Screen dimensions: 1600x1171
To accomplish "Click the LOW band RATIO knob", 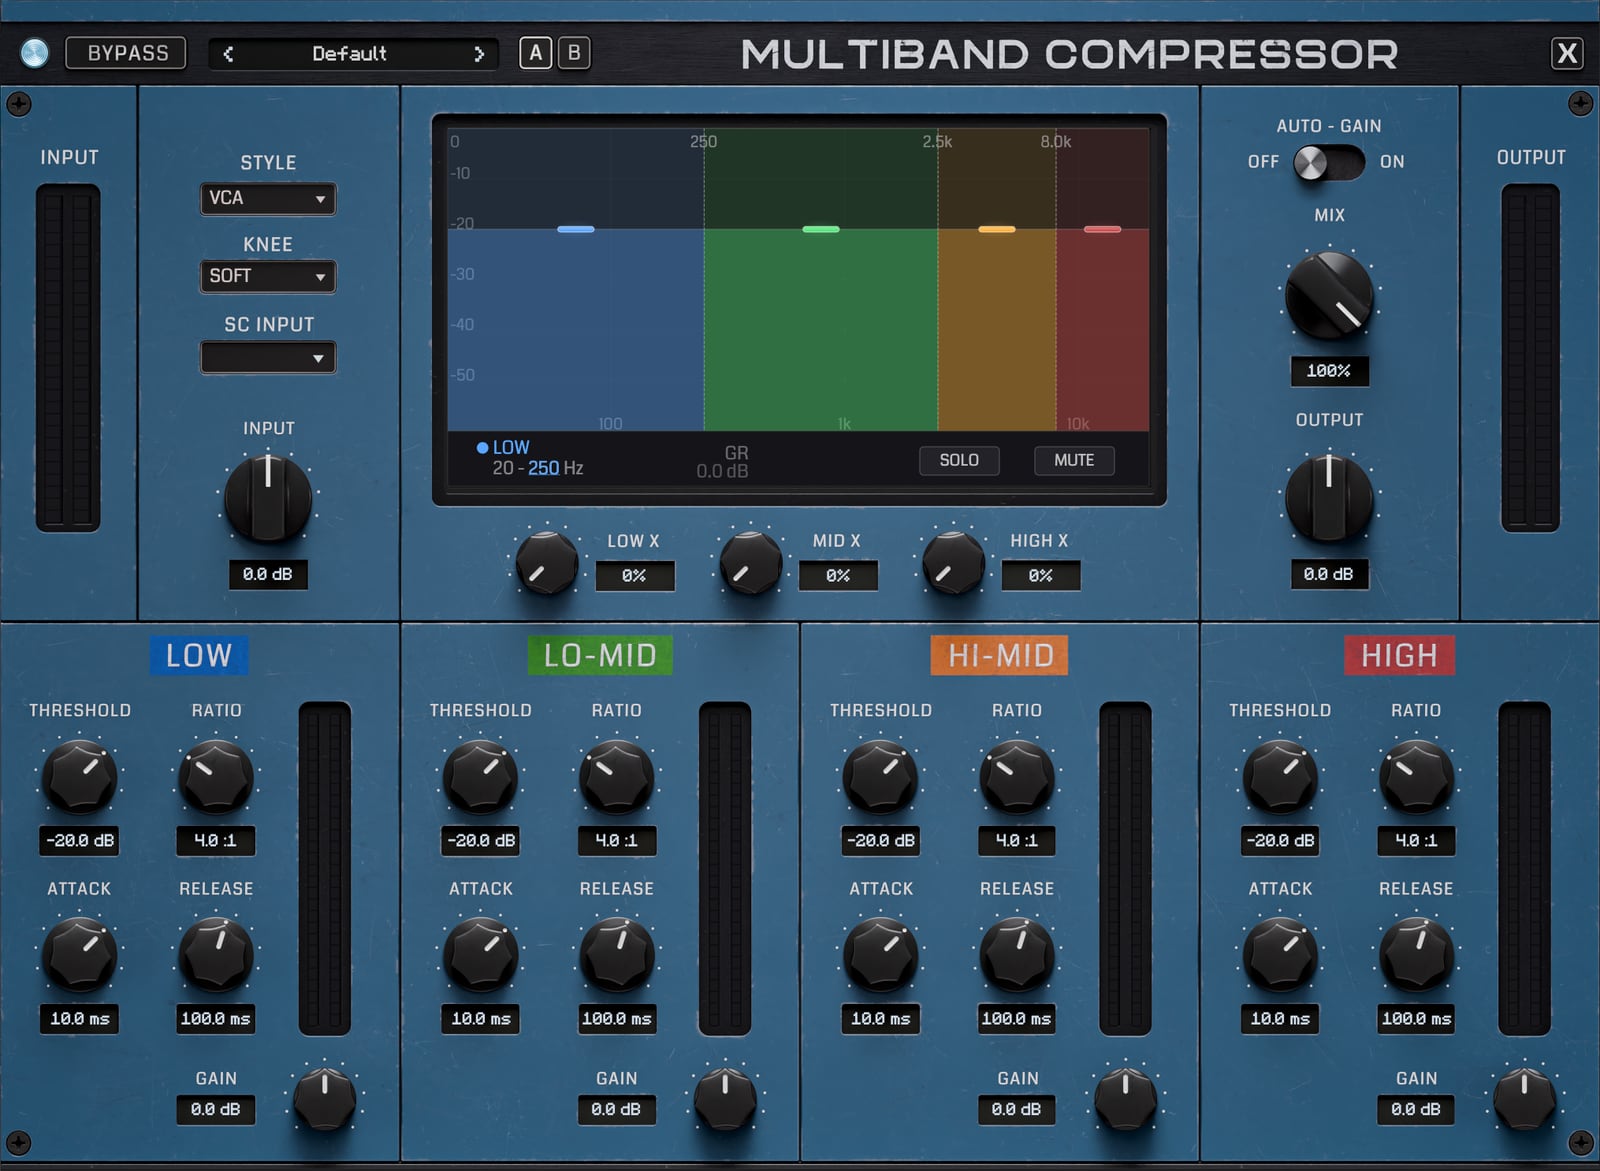I will [x=216, y=777].
